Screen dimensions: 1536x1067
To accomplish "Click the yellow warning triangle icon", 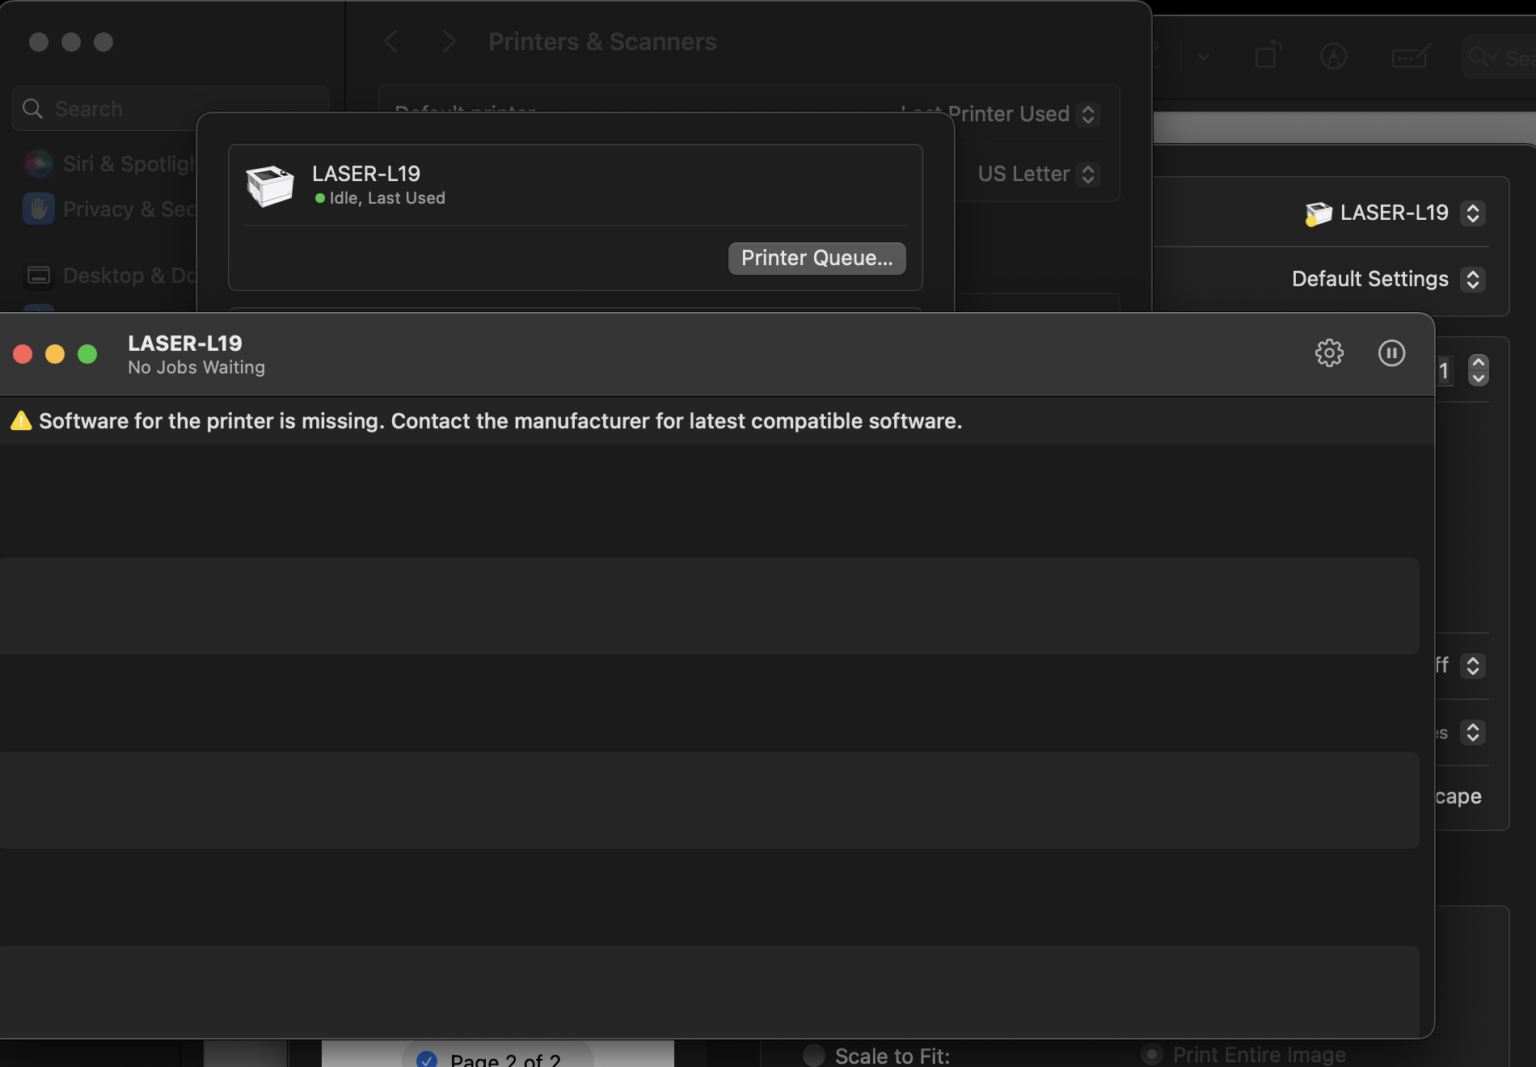I will pos(21,421).
